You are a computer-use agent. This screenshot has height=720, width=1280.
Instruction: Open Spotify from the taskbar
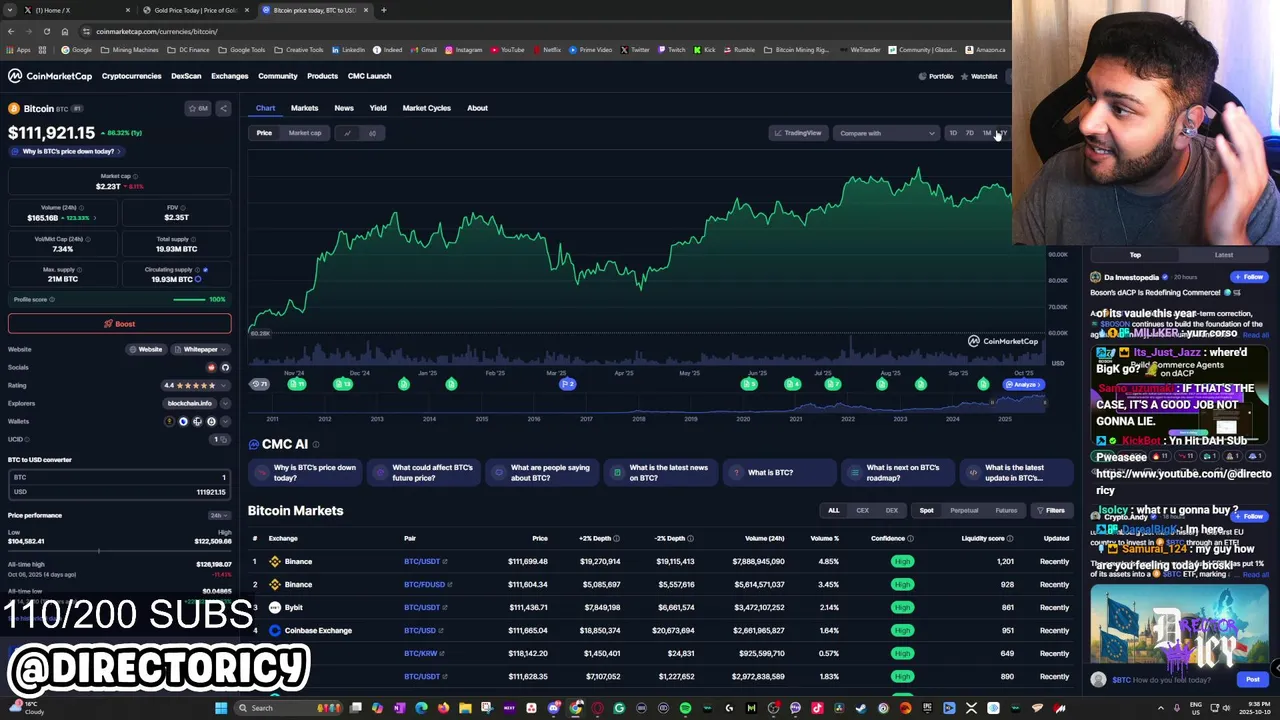[x=685, y=708]
